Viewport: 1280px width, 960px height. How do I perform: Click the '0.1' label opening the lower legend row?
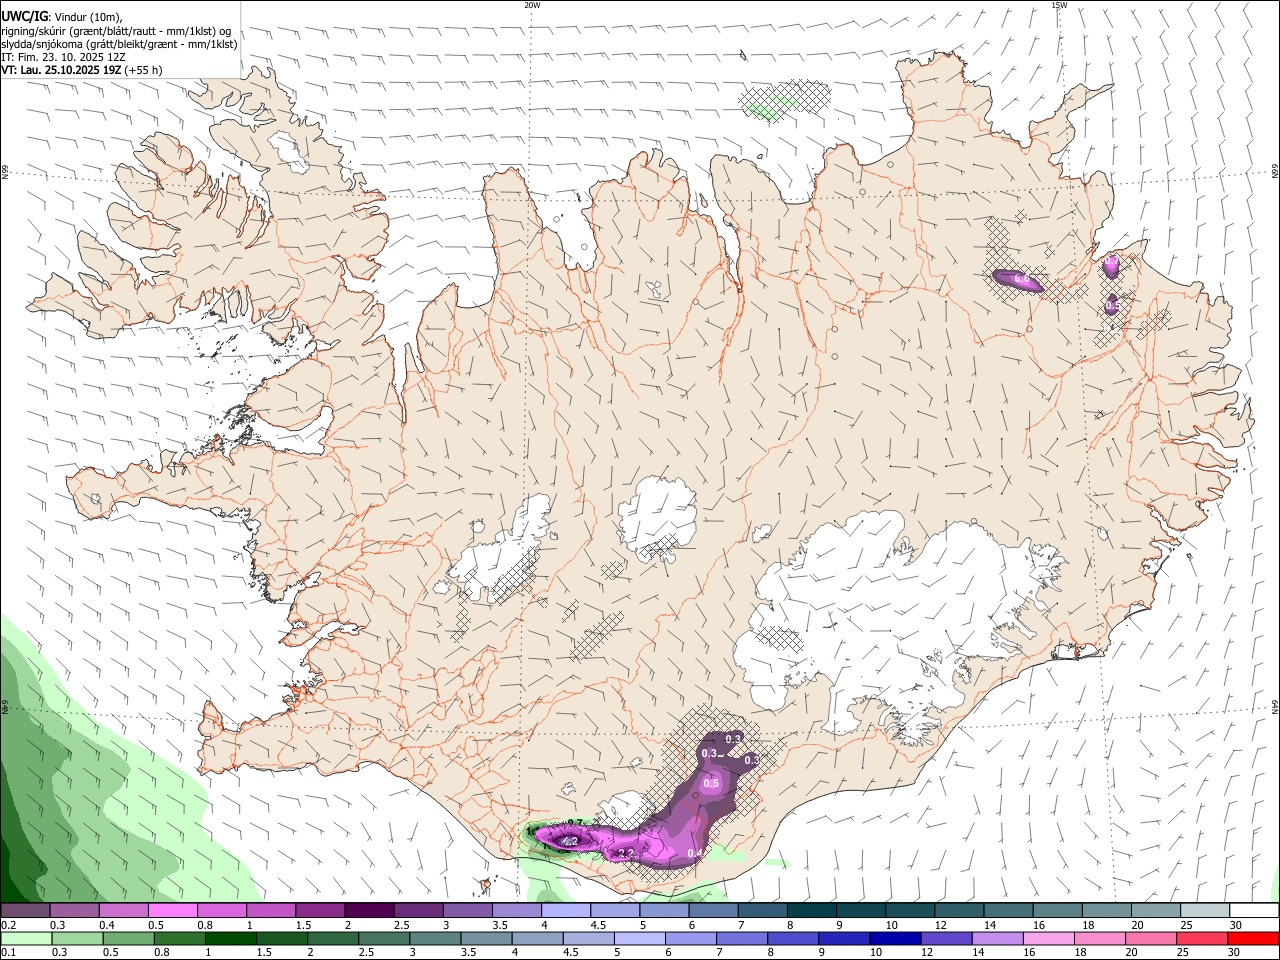9,952
